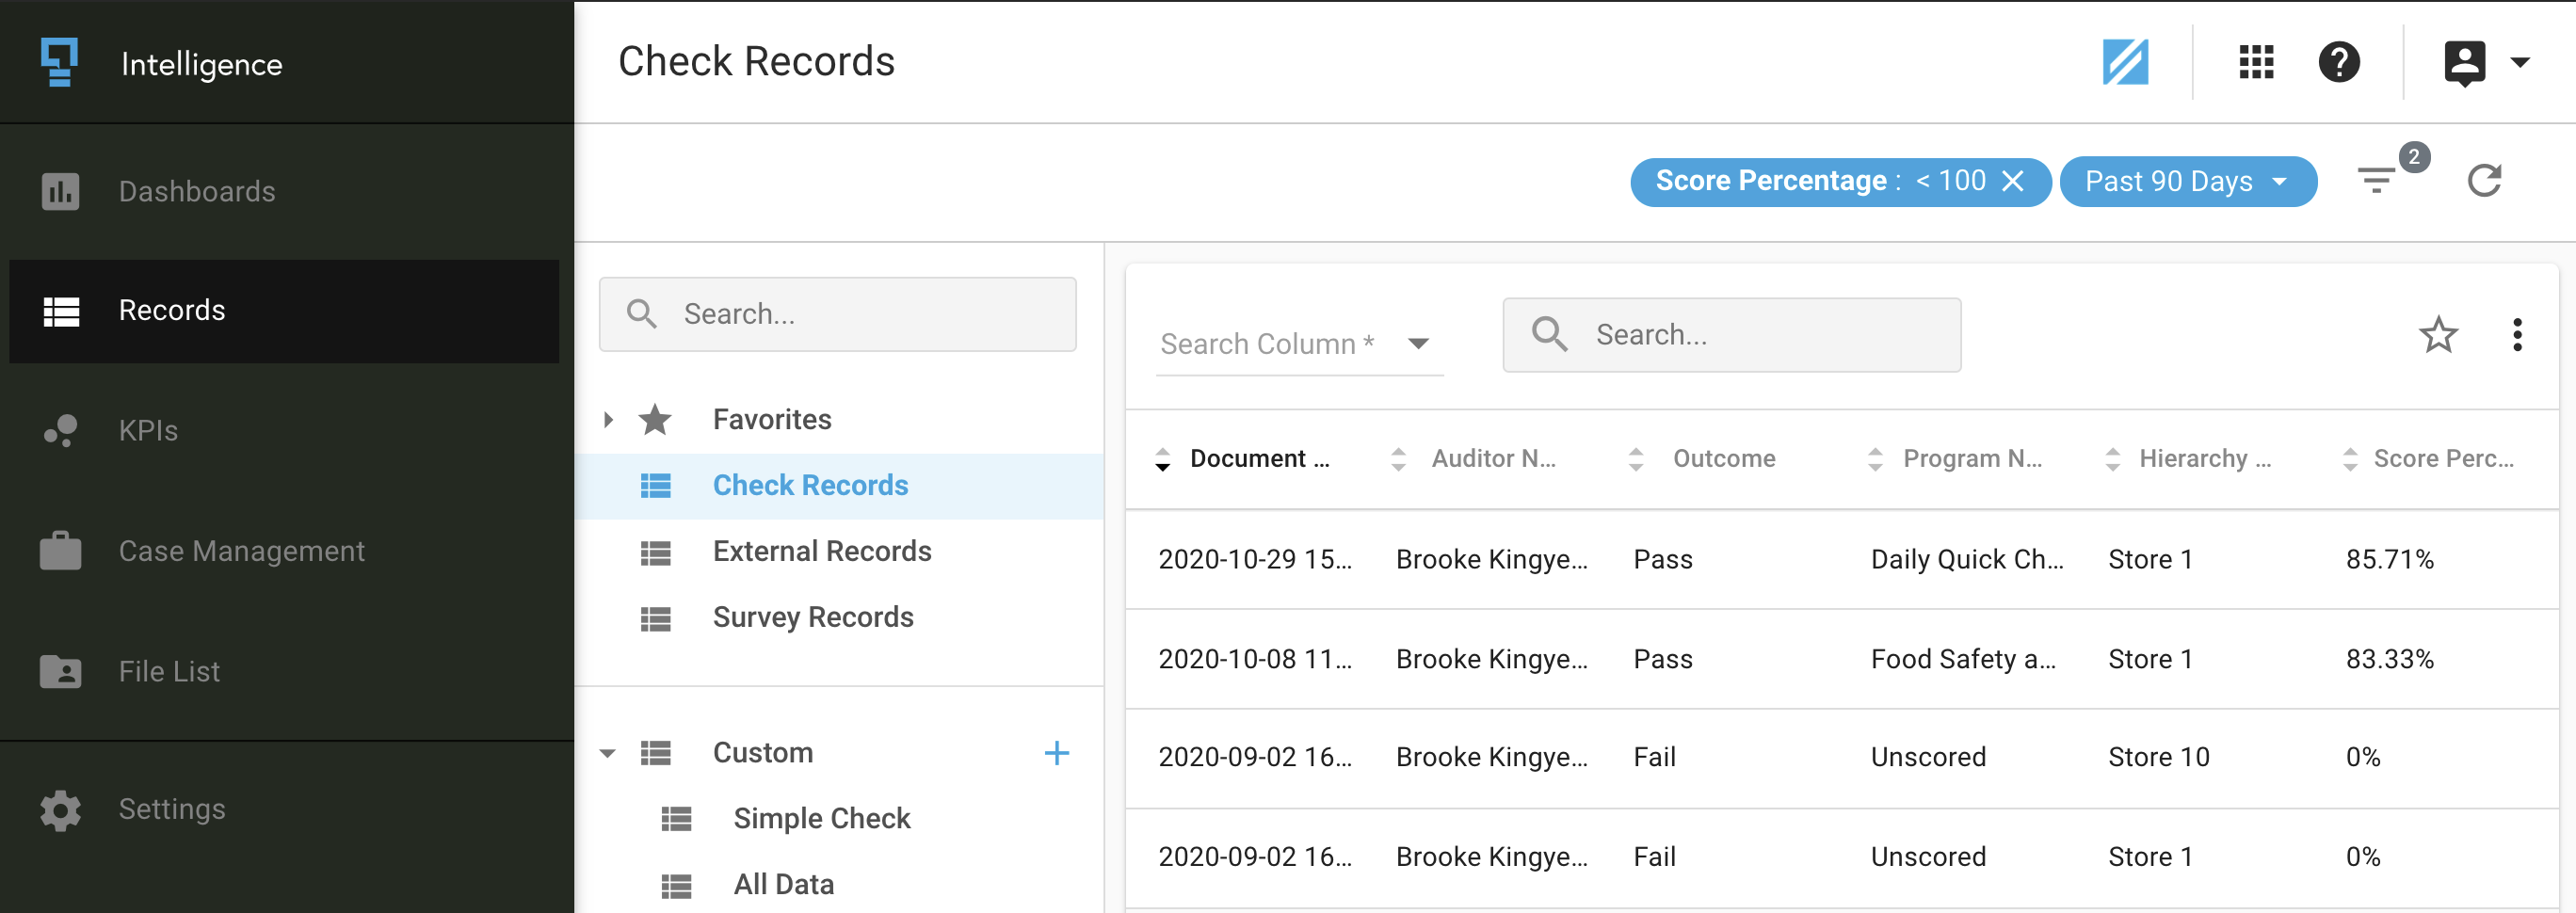Click the 83.33% score cell
This screenshot has width=2576, height=913.
coord(2390,660)
